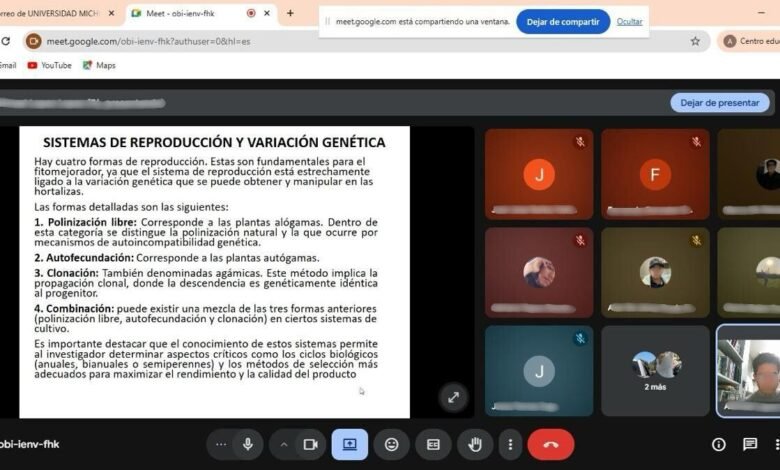Viewport: 780px width, 470px height.
Task: Open the audio settings three-dot menu beside the microphone
Action: (x=221, y=444)
